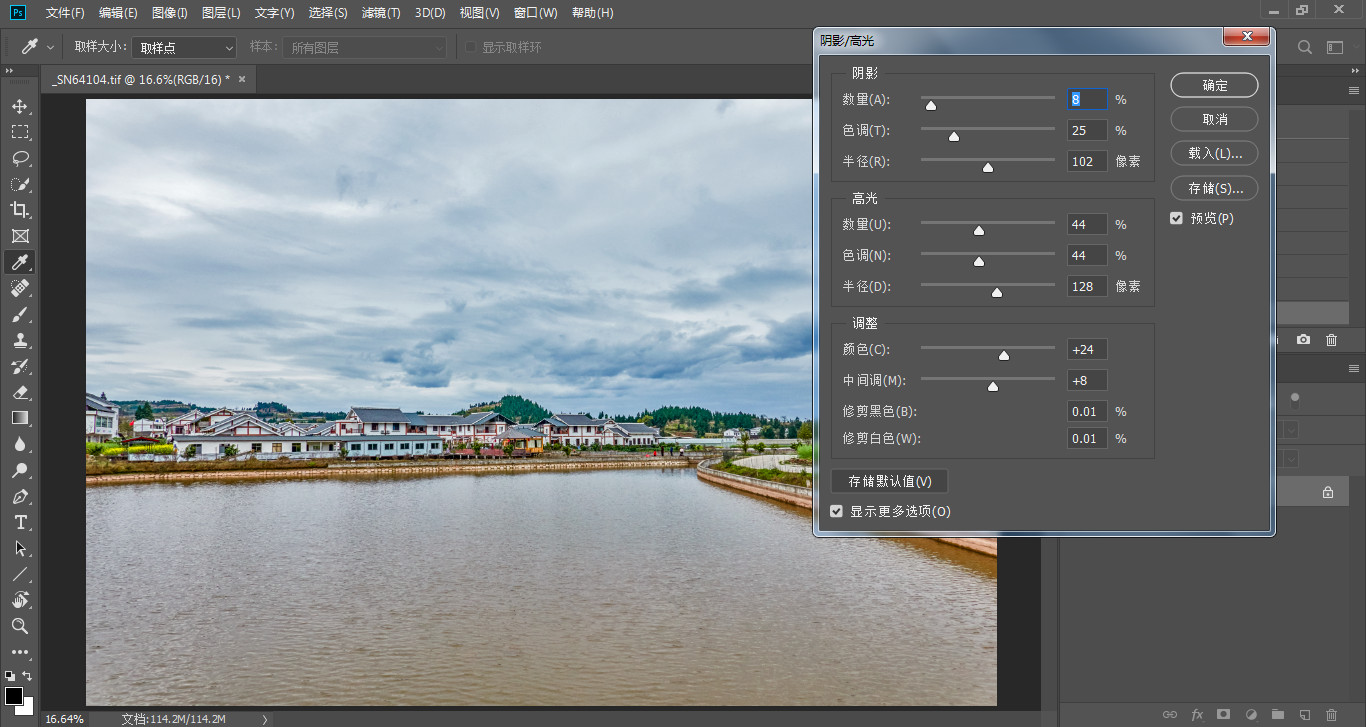Select the Spot Healing Brush tool
Image resolution: width=1366 pixels, height=727 pixels.
pyautogui.click(x=20, y=288)
